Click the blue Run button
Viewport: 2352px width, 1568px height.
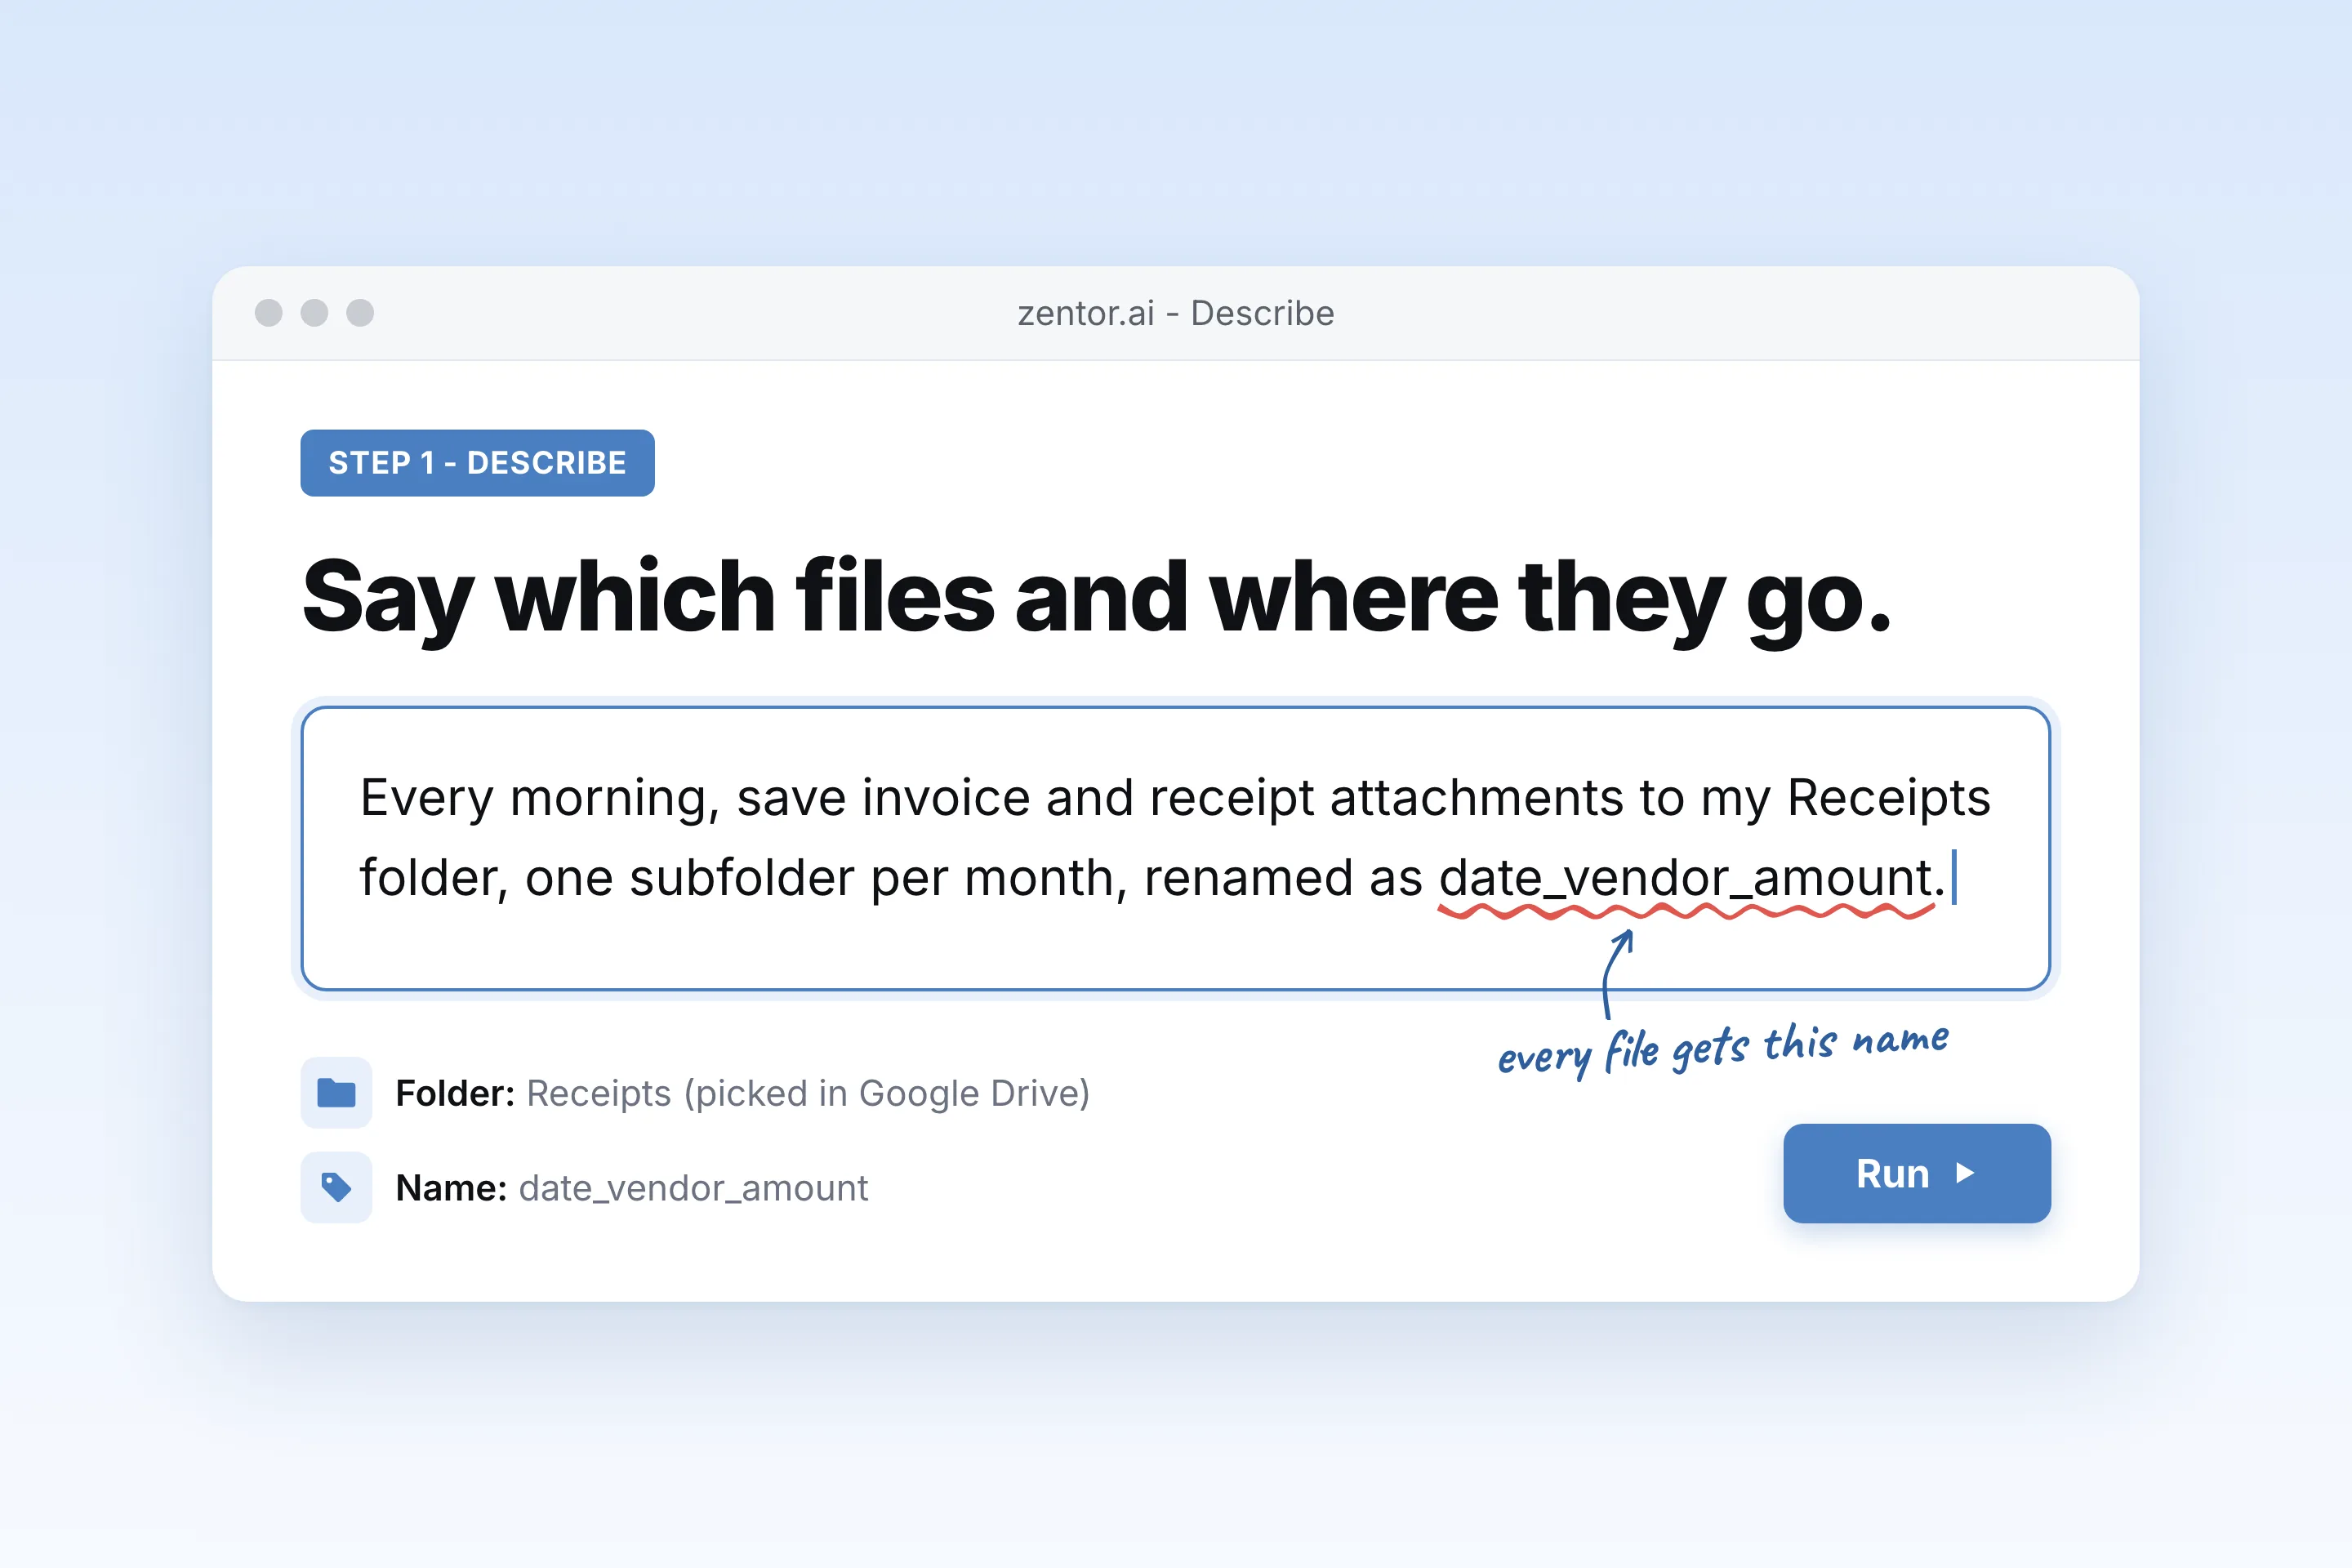pos(1917,1173)
